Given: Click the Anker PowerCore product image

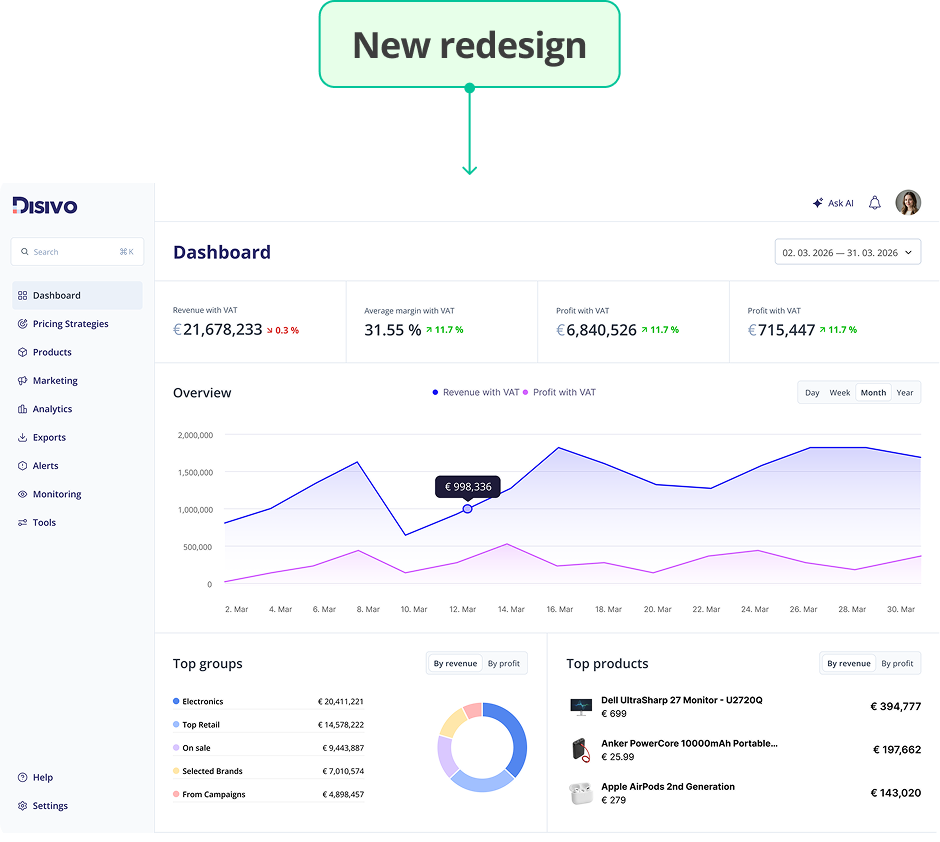Looking at the screenshot, I should [581, 750].
